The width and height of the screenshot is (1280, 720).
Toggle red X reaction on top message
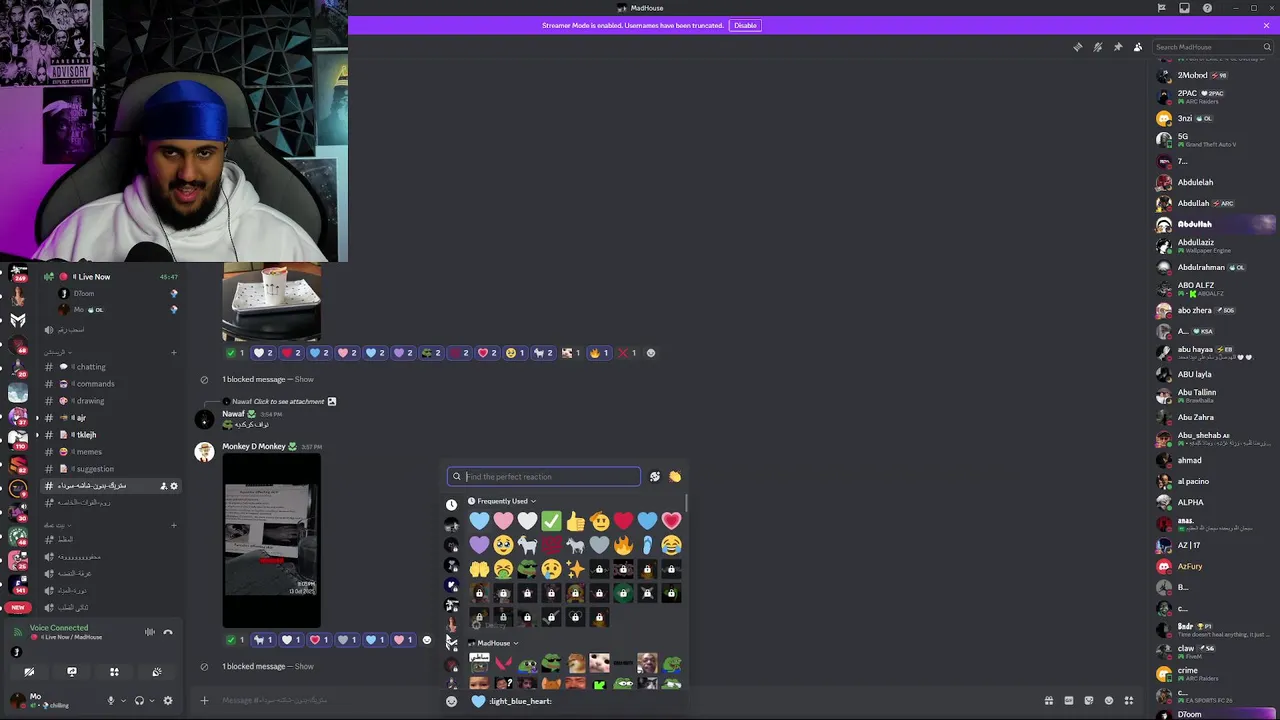[x=627, y=353]
